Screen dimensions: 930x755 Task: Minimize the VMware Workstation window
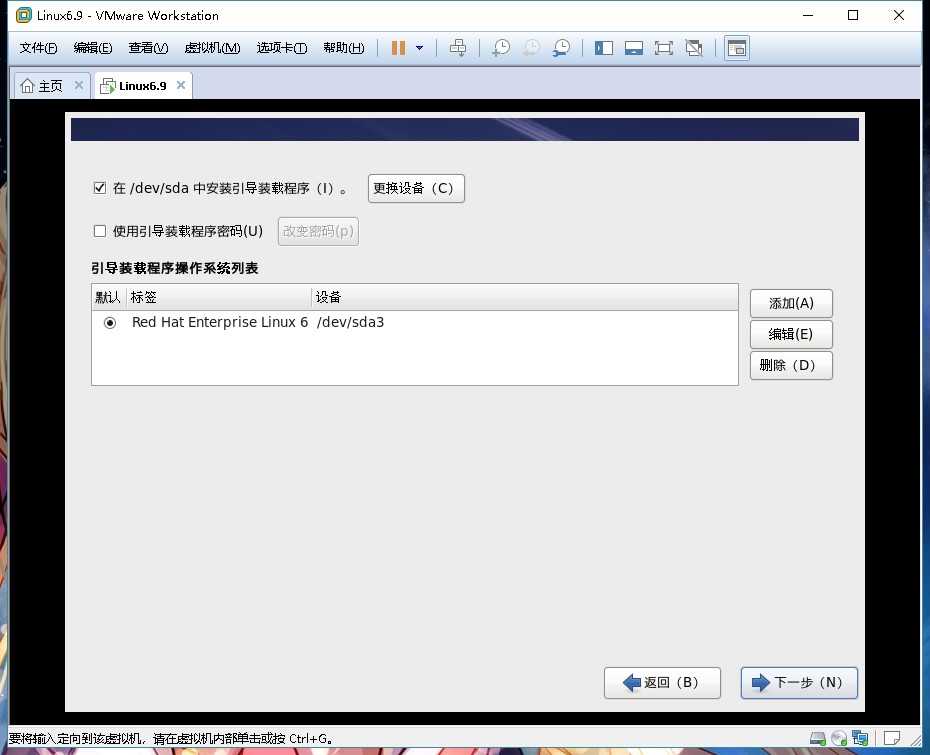pyautogui.click(x=808, y=15)
